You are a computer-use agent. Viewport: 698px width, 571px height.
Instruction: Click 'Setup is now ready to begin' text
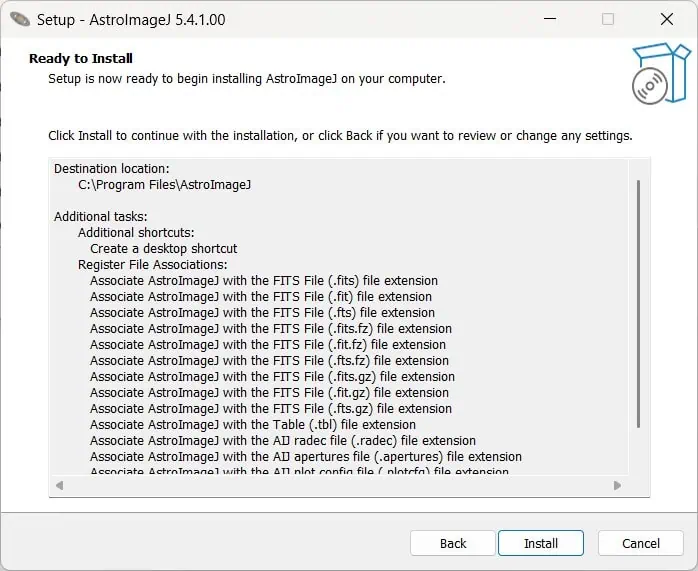tap(247, 79)
